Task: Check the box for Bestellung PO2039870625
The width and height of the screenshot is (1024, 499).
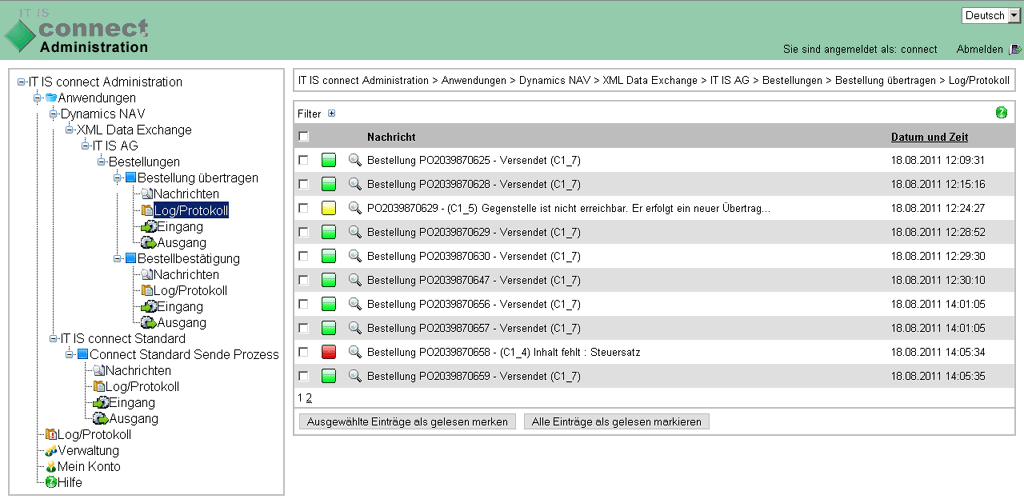Action: point(303,160)
